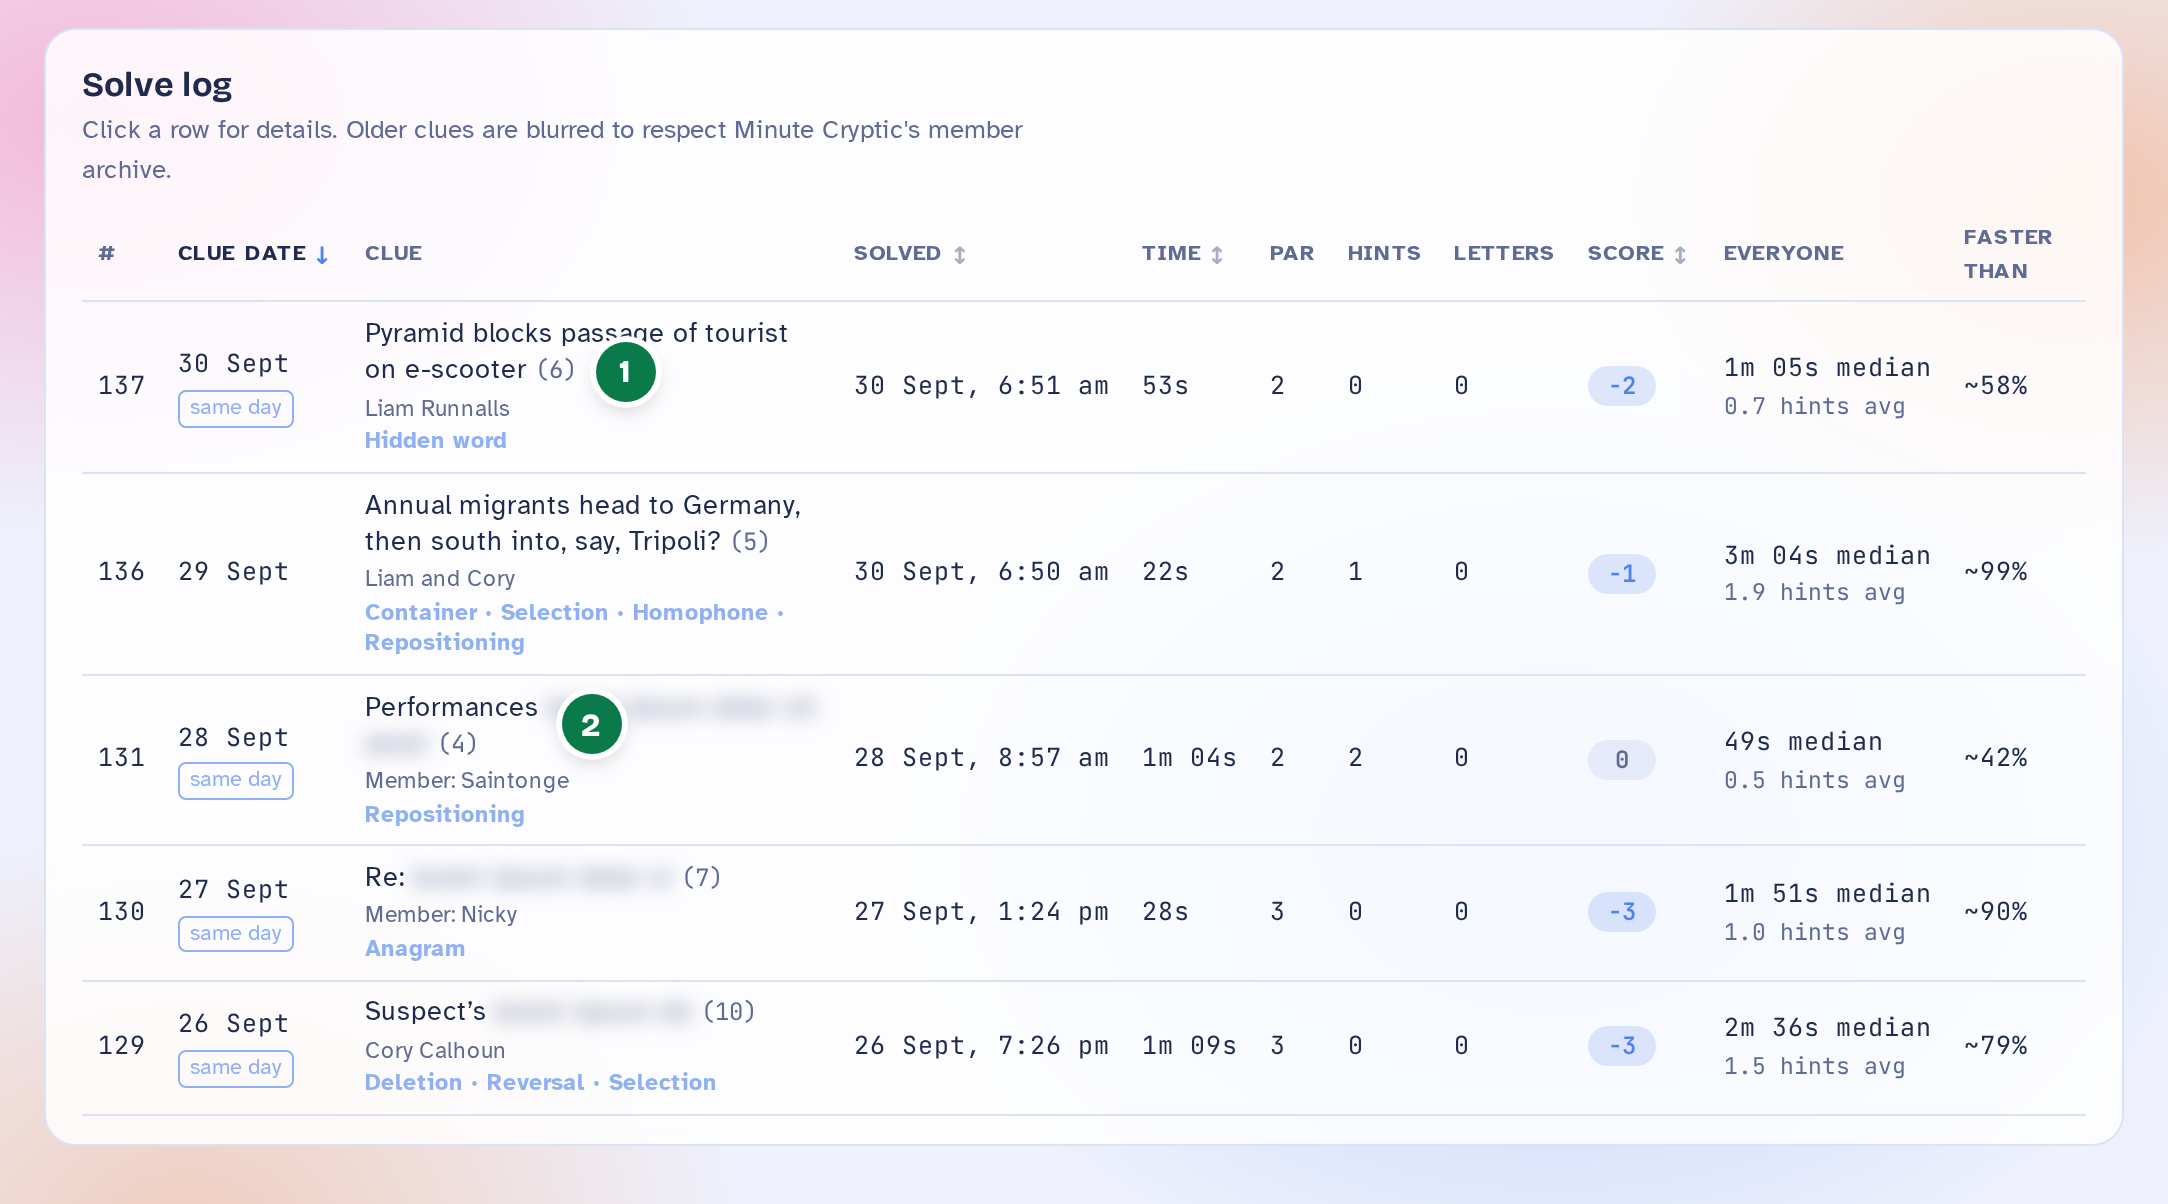Image resolution: width=2168 pixels, height=1204 pixels.
Task: Click the Reversal tag in row 129
Action: 535,1082
